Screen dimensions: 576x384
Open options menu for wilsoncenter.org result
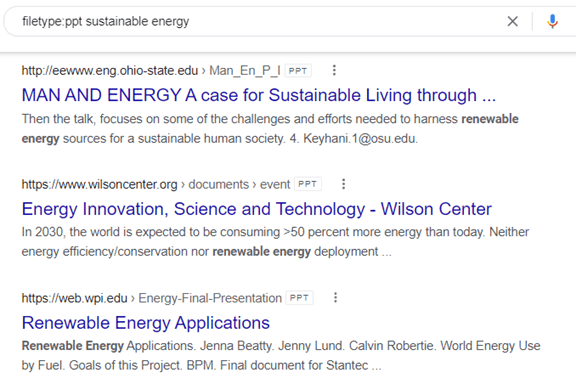point(343,184)
